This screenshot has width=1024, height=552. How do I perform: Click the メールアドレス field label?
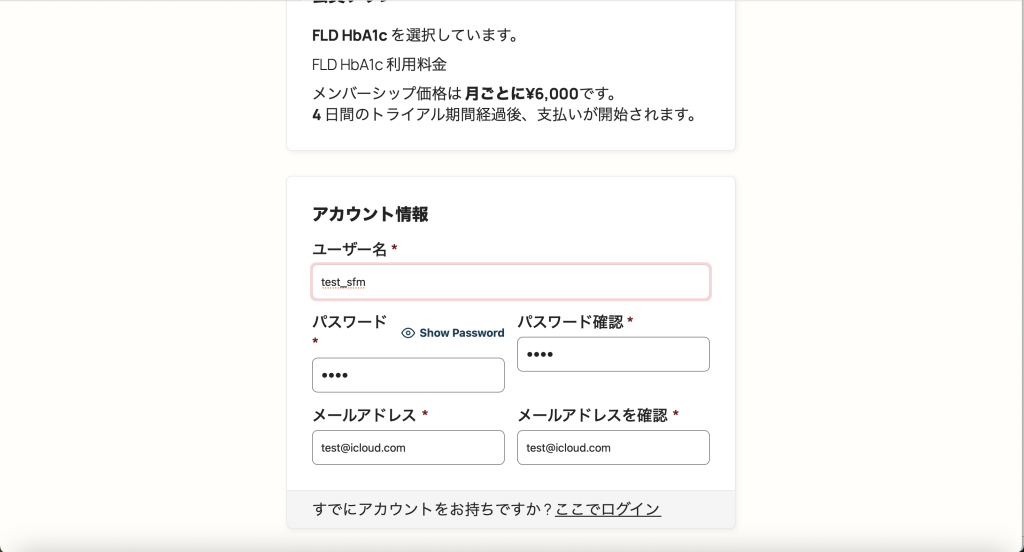364,415
